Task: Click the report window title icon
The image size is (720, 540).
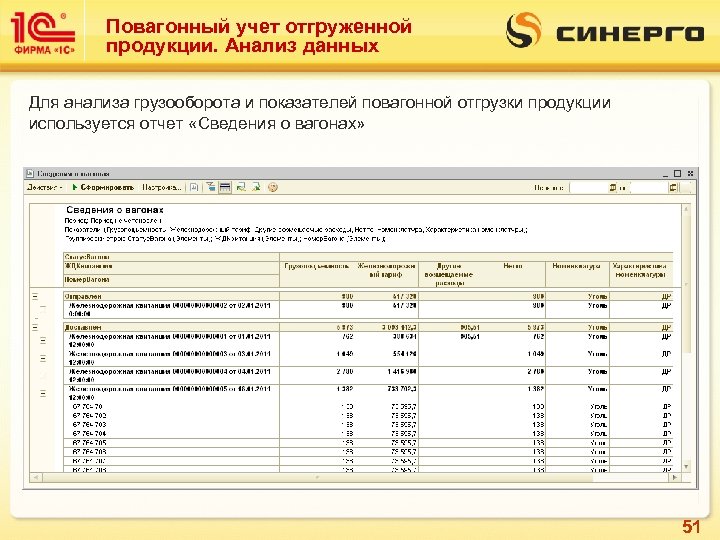Action: coord(30,174)
